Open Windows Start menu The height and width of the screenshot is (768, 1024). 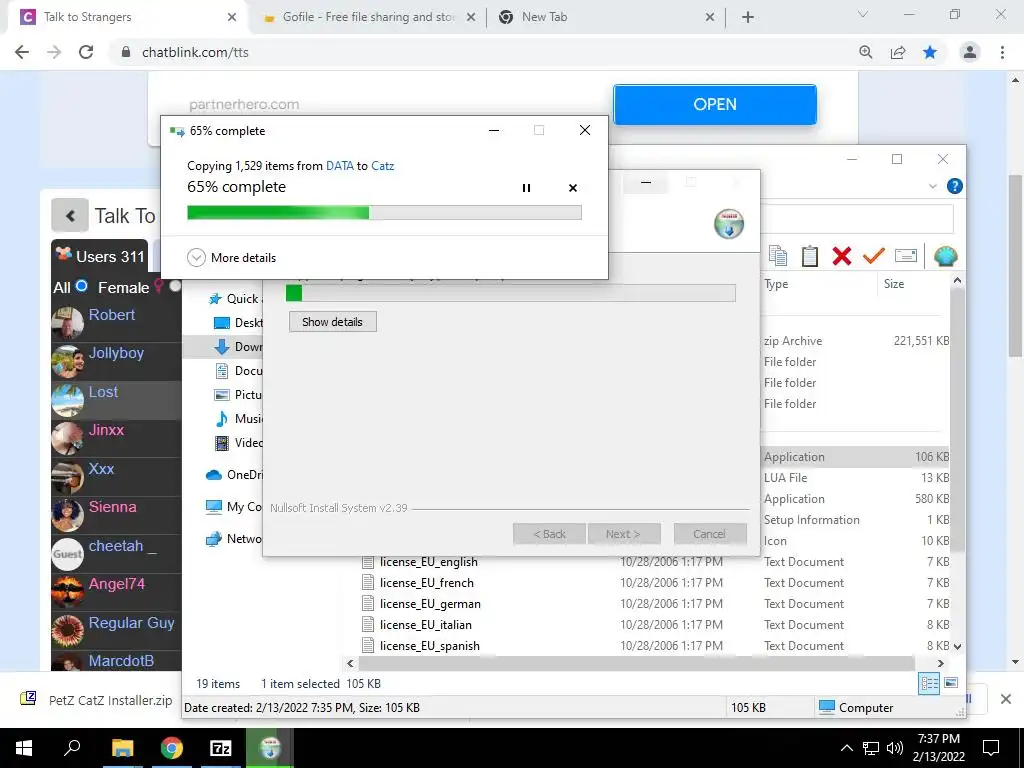24,748
